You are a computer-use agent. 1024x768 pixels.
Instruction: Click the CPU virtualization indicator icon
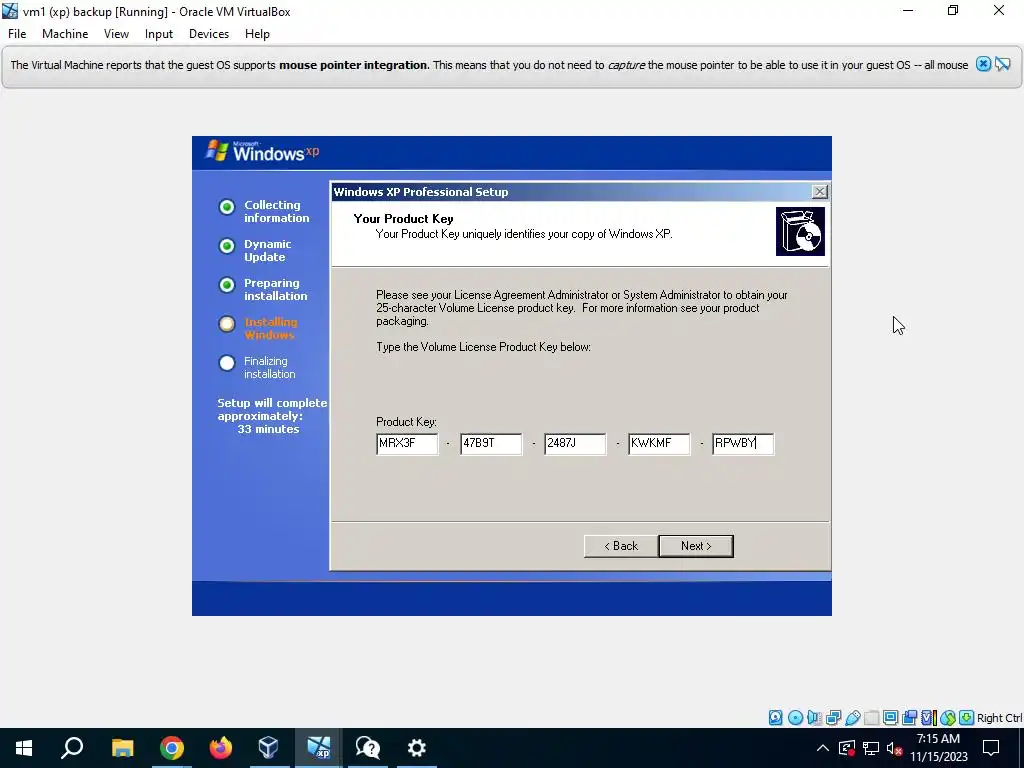click(929, 718)
